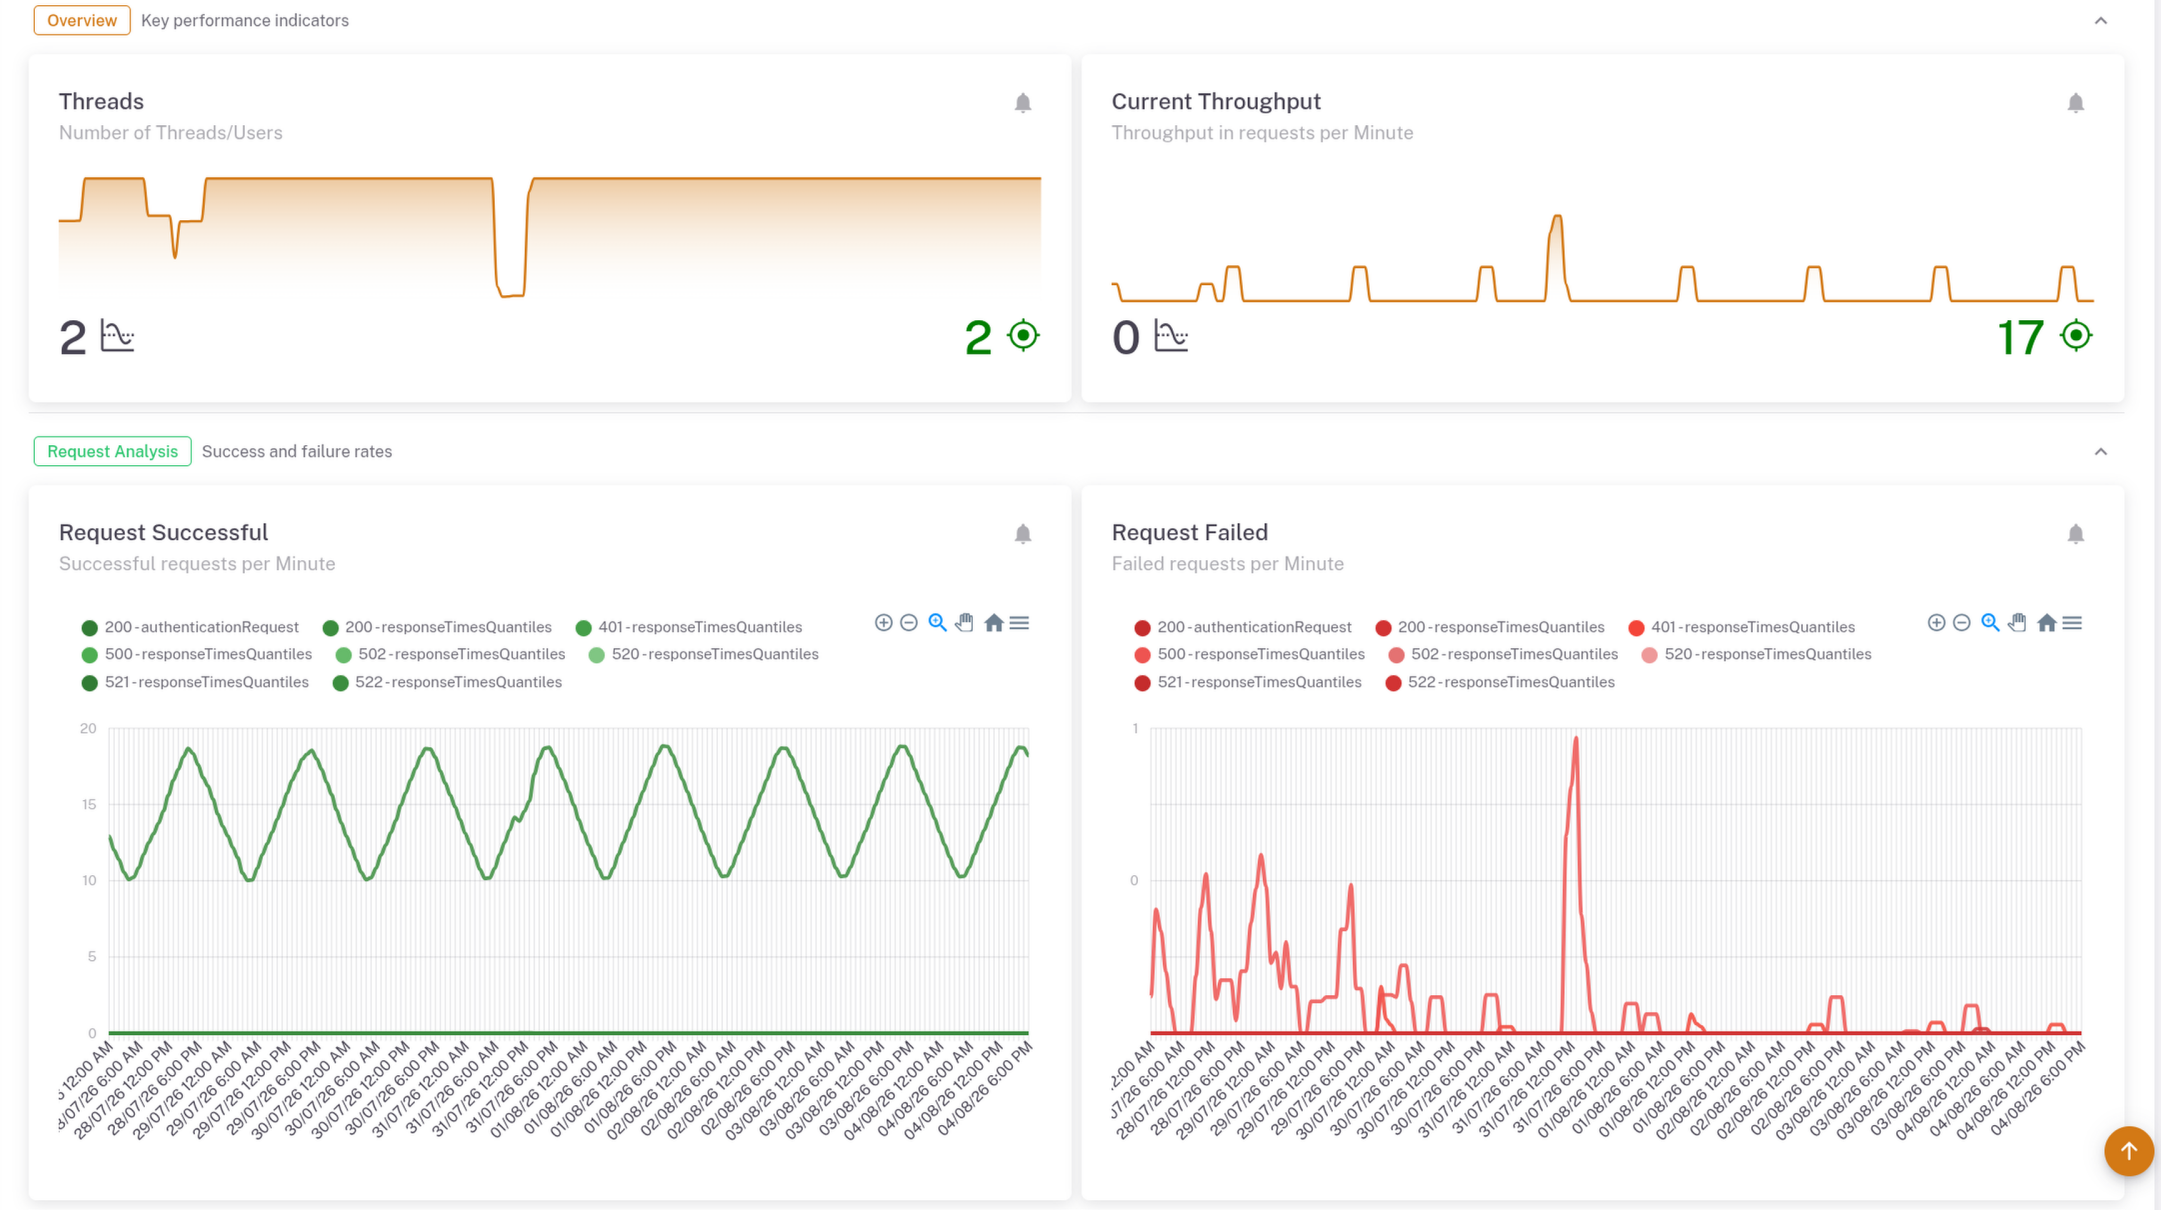The width and height of the screenshot is (2161, 1210).
Task: Toggle 200-responseTimesQuantiles series in Request Failed legend
Action: tap(1490, 627)
